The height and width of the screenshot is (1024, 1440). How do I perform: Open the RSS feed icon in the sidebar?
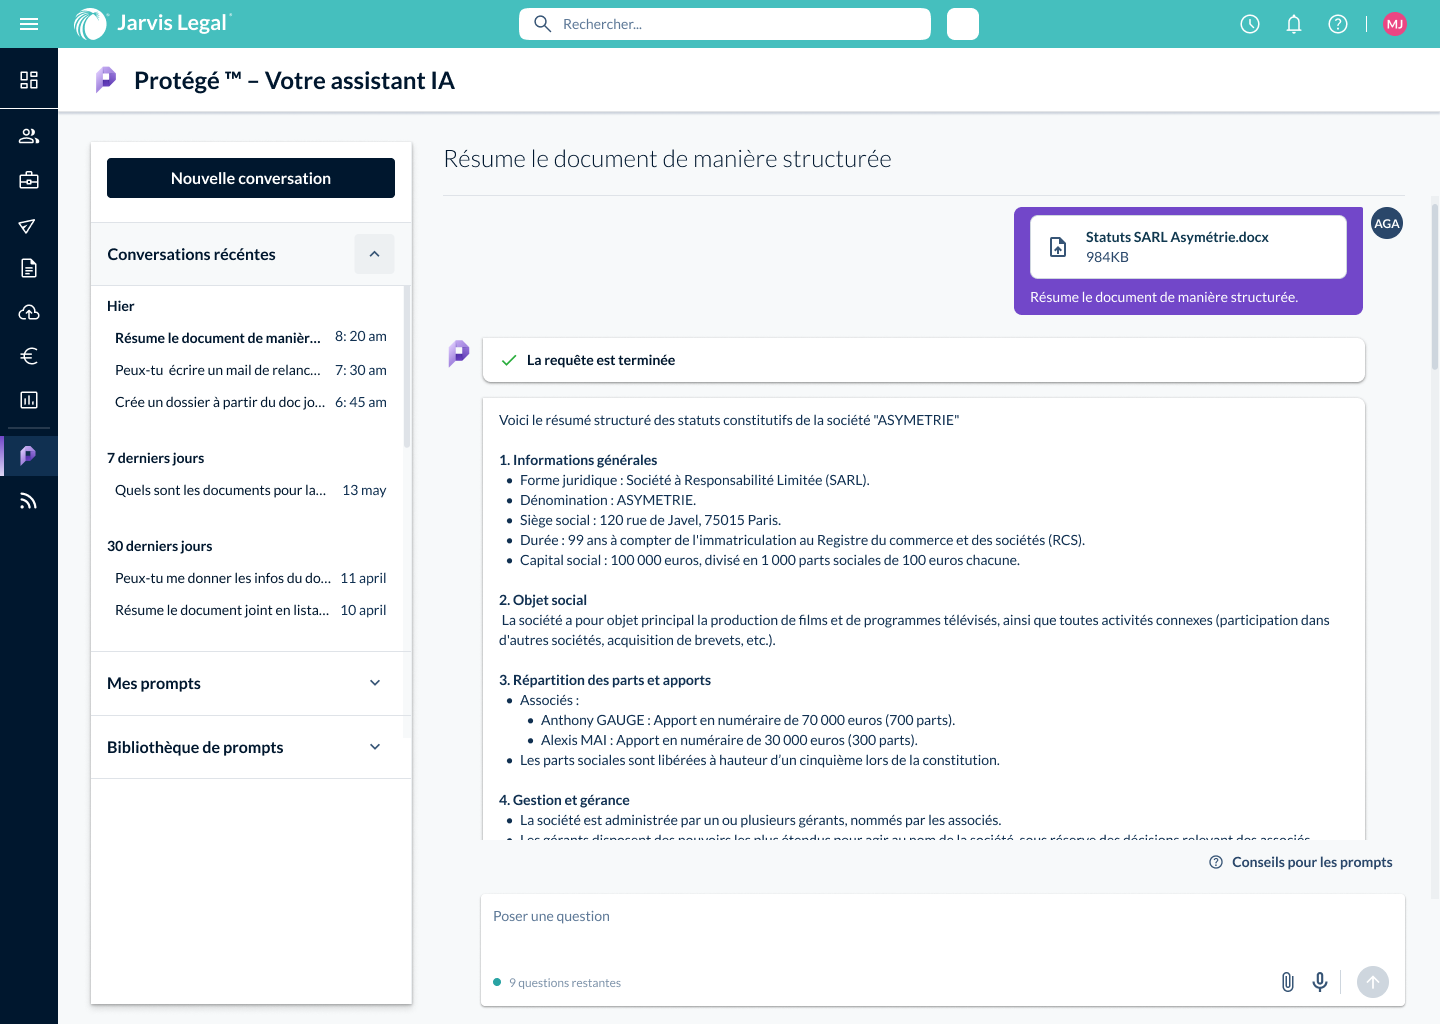[x=29, y=500]
